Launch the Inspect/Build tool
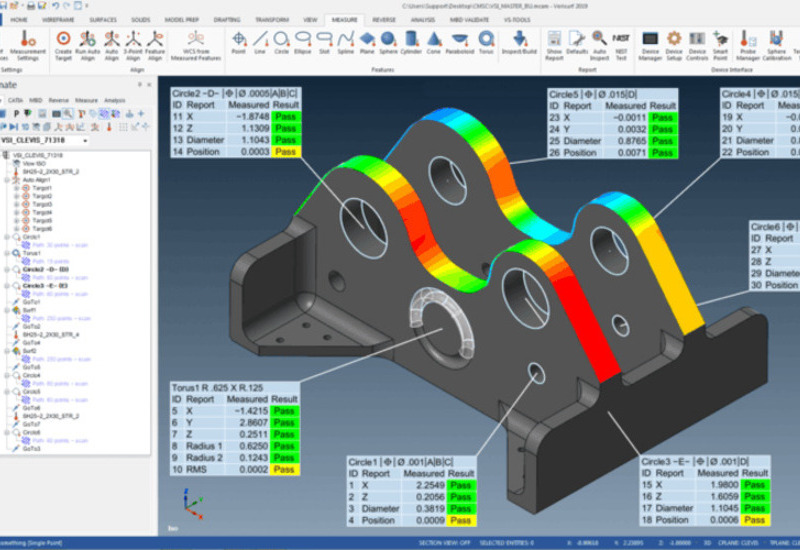The image size is (800, 550). [x=519, y=43]
